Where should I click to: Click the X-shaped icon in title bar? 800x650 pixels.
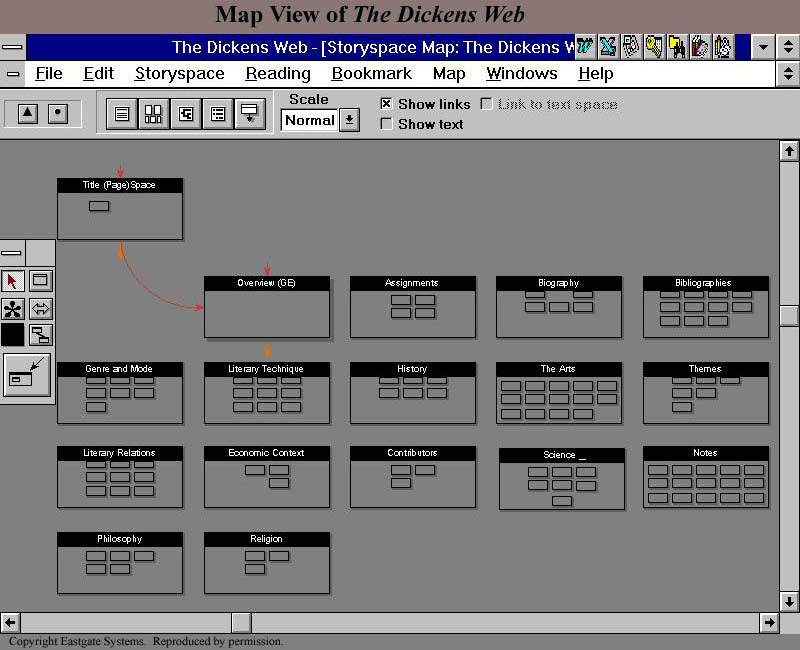pyautogui.click(x=608, y=47)
